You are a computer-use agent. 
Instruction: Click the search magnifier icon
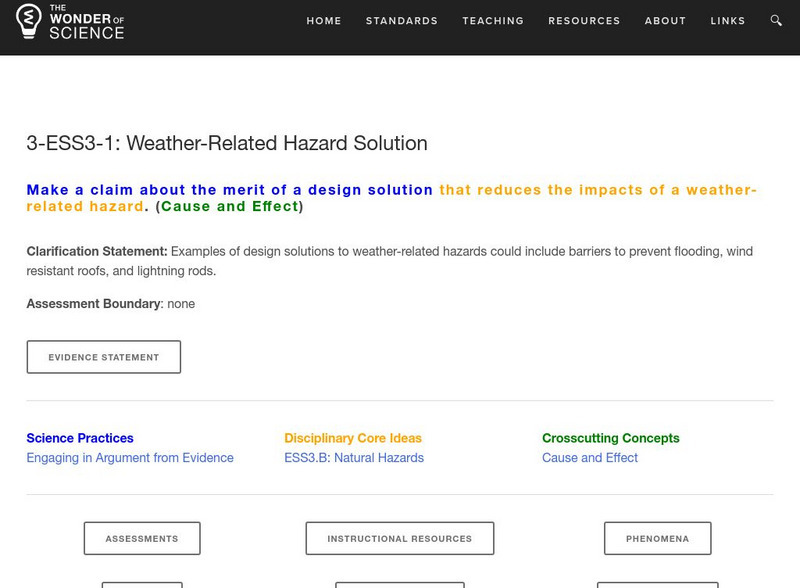[x=774, y=20]
